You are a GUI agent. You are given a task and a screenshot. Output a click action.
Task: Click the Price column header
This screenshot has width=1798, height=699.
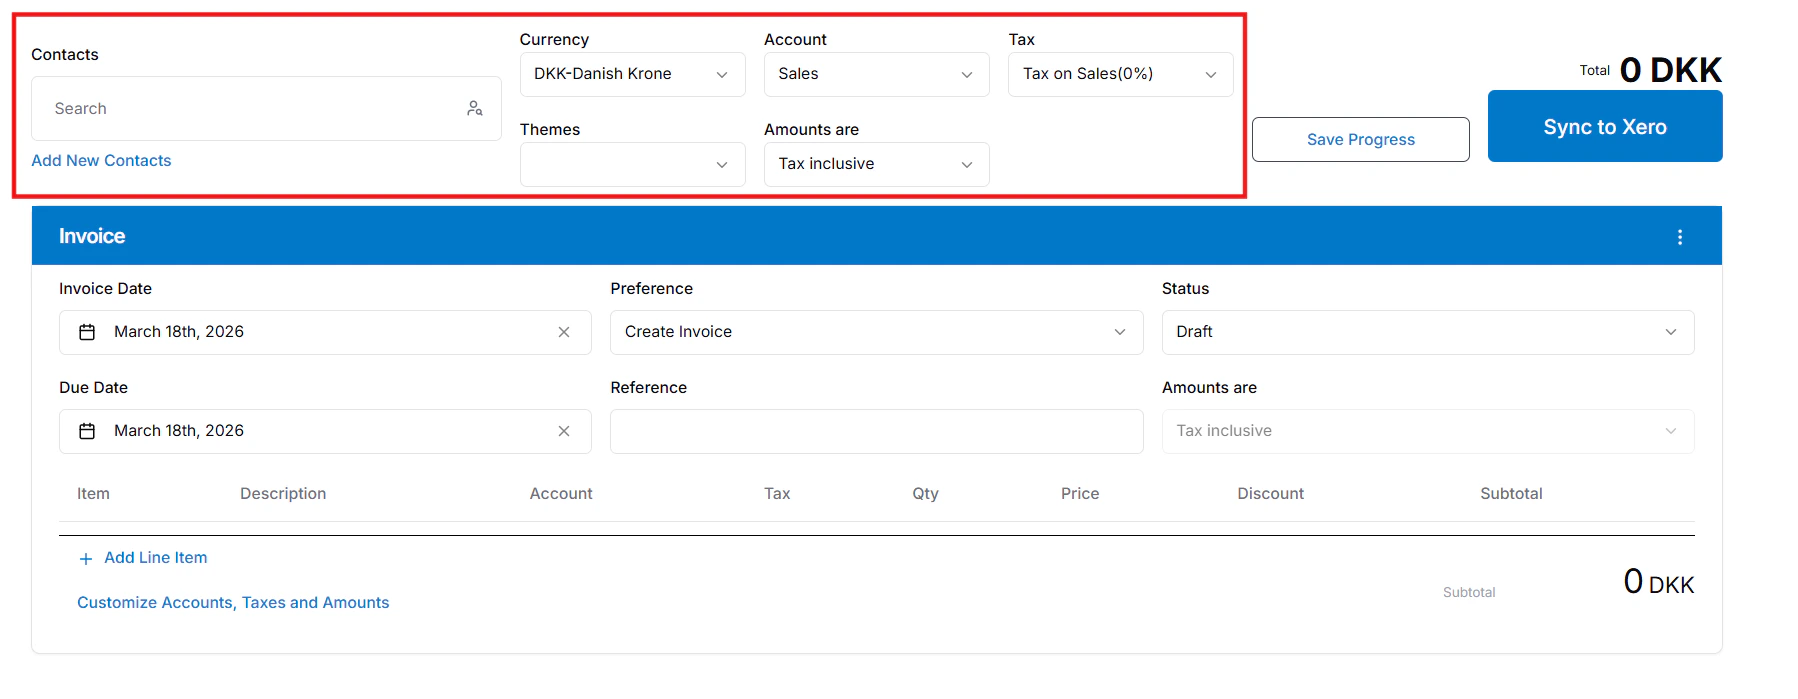pyautogui.click(x=1080, y=493)
